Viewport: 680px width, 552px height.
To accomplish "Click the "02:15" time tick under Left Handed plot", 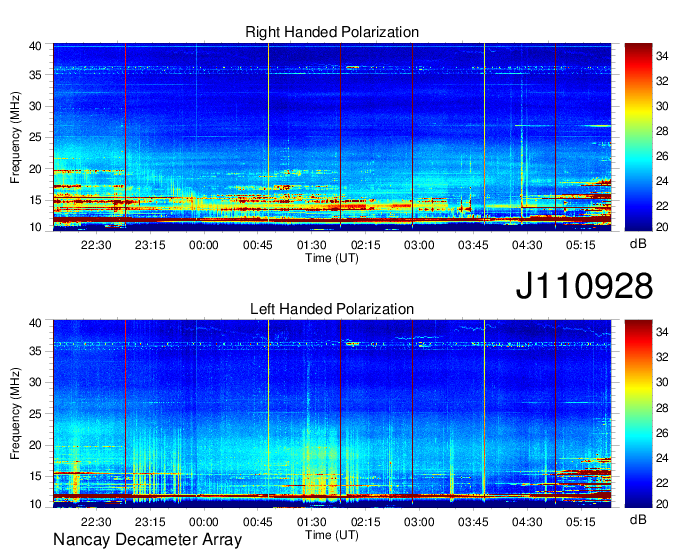I will pos(366,522).
